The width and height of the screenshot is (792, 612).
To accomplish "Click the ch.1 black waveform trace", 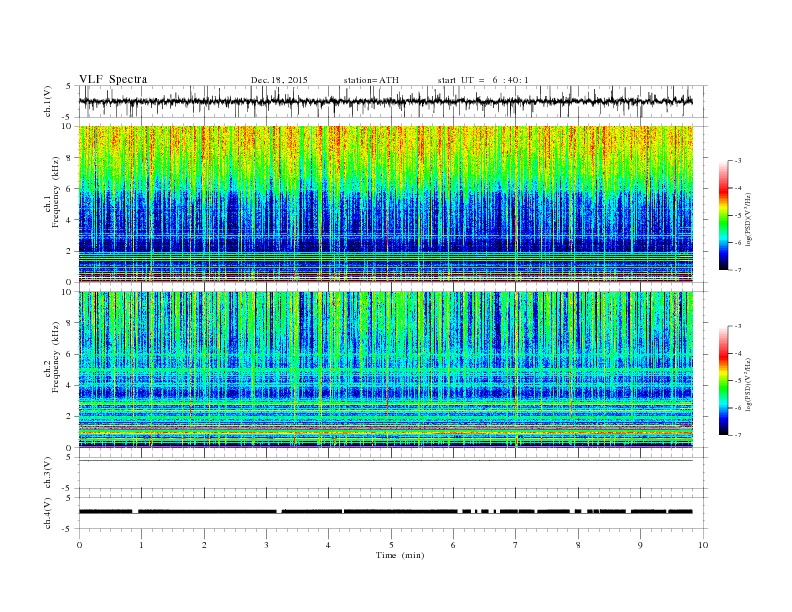I will click(385, 101).
